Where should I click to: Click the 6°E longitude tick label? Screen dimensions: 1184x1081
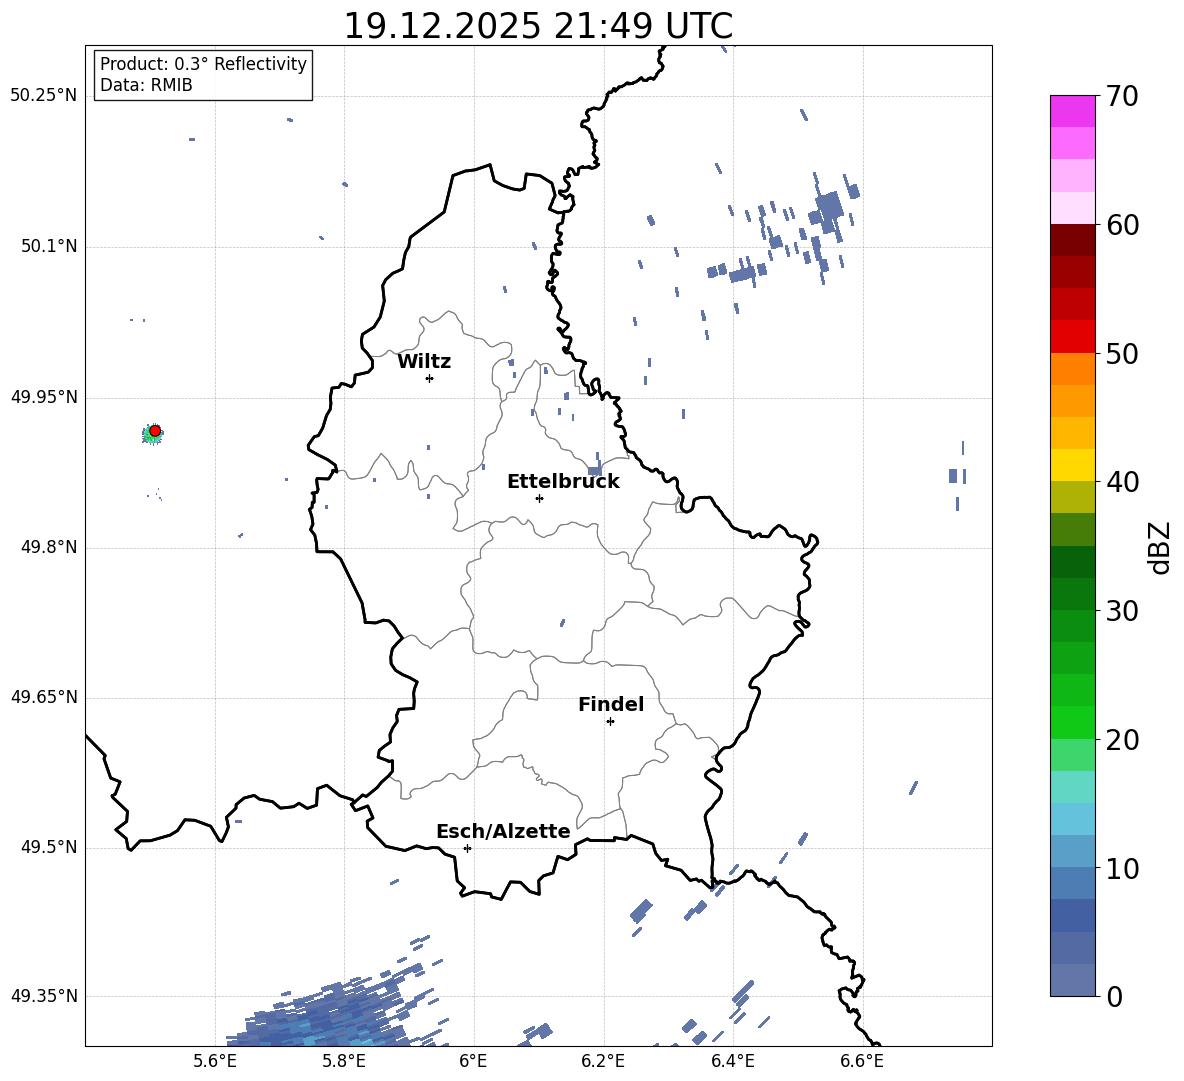click(473, 1061)
